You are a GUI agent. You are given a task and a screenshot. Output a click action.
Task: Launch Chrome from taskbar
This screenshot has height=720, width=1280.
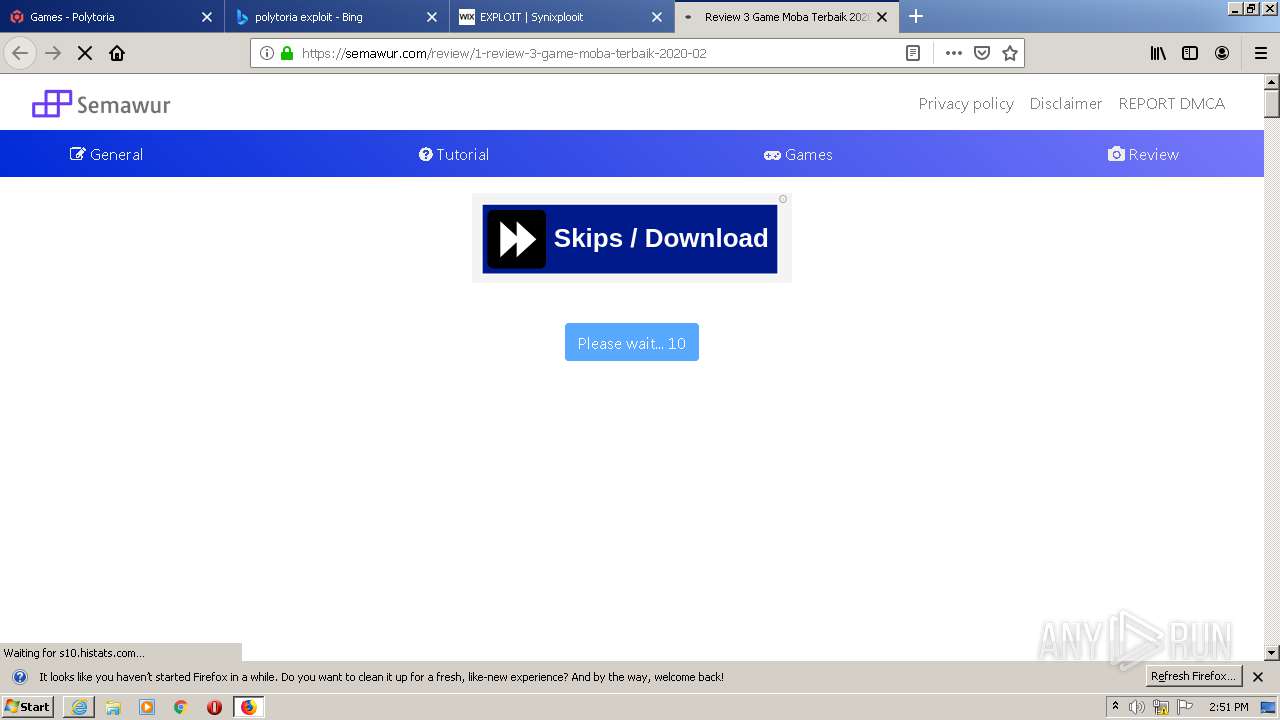(181, 707)
